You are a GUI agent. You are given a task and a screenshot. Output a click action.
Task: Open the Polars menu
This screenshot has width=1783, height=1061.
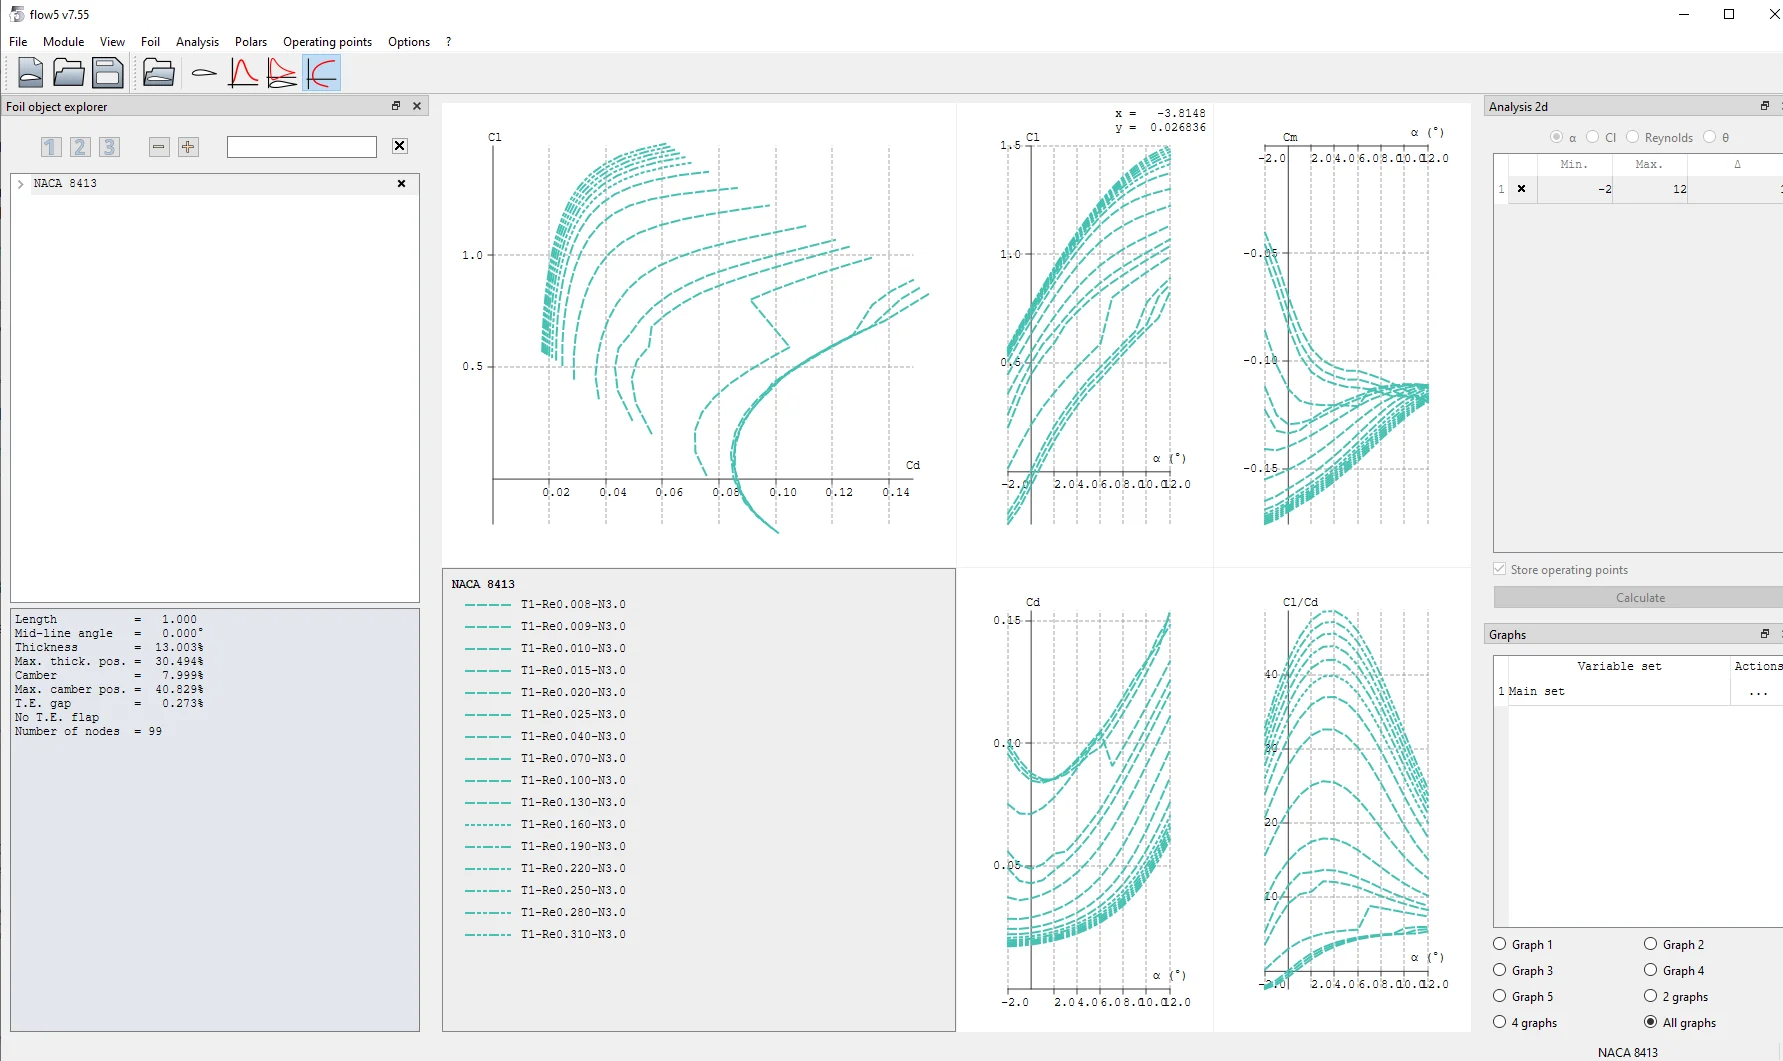tap(251, 42)
